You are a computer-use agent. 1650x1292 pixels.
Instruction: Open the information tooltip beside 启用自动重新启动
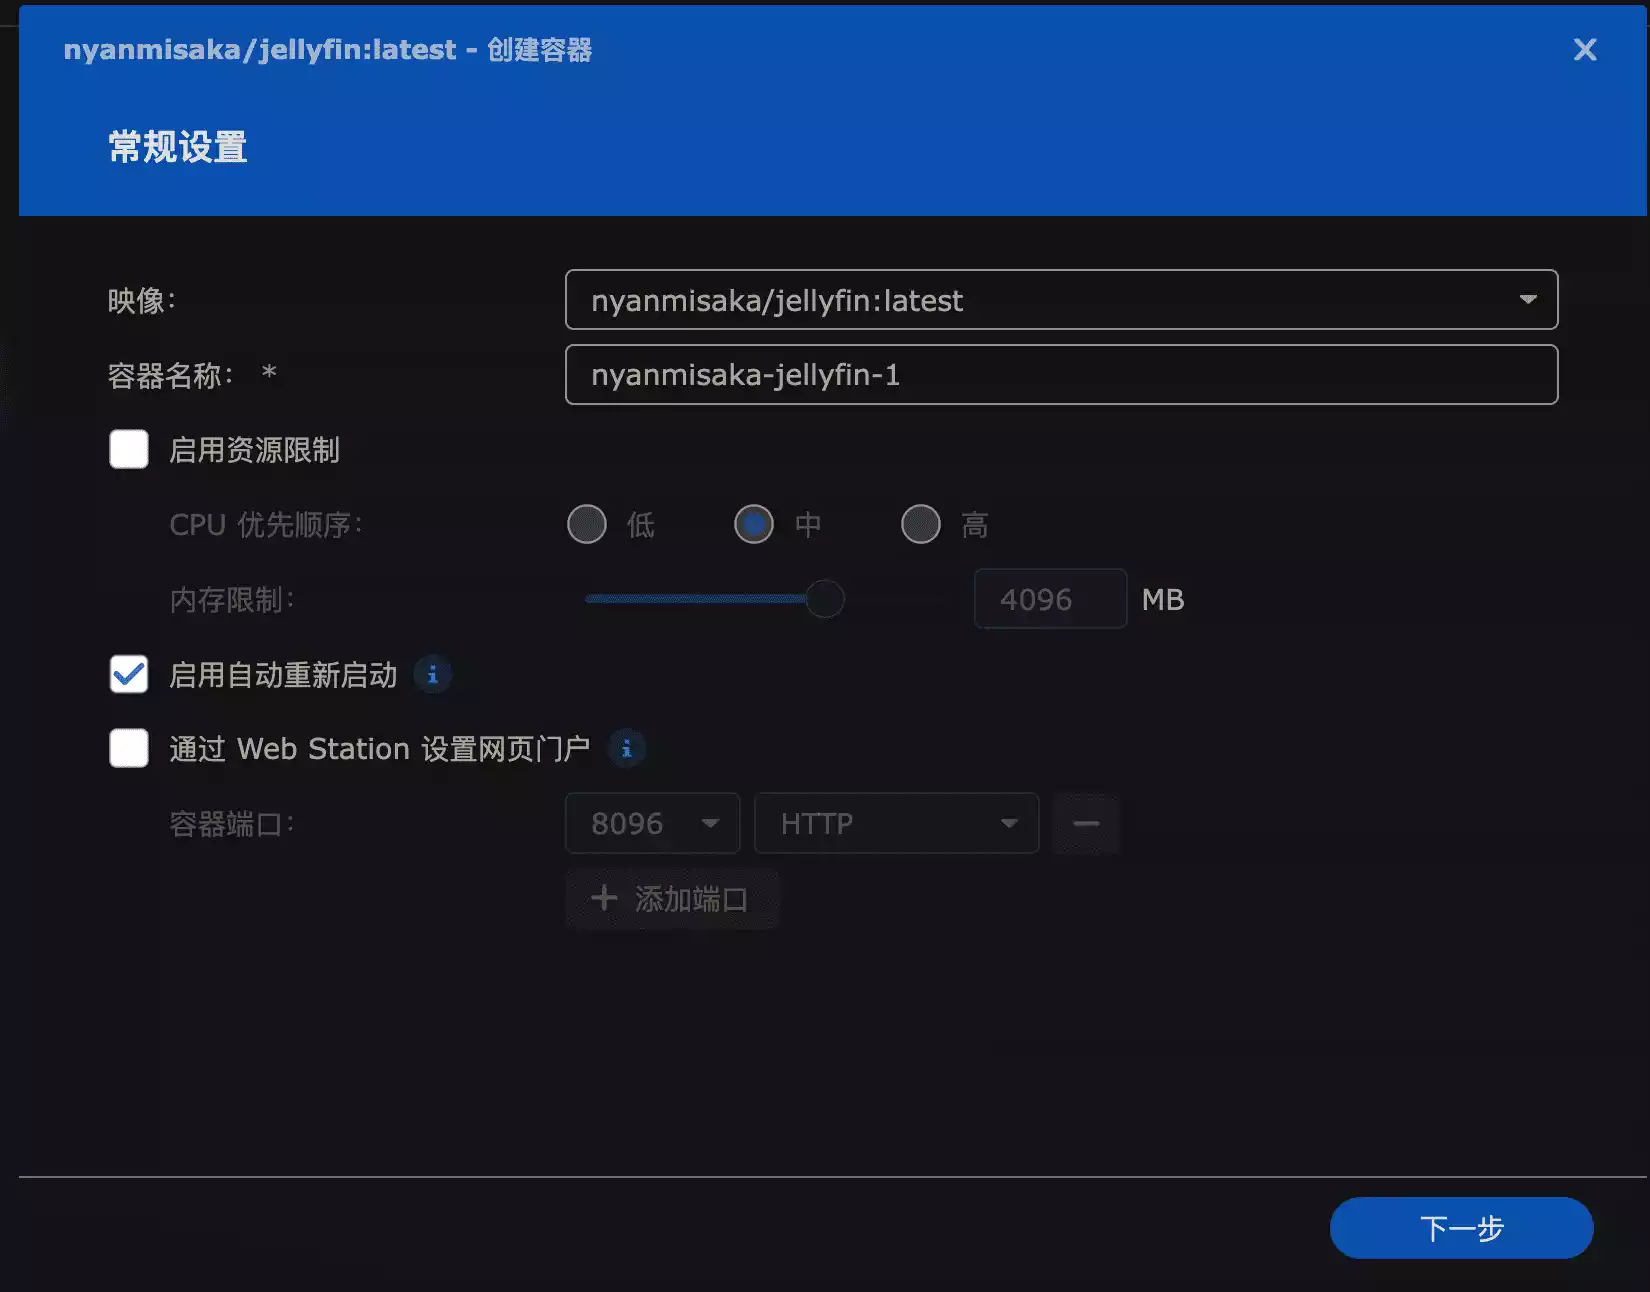click(433, 674)
